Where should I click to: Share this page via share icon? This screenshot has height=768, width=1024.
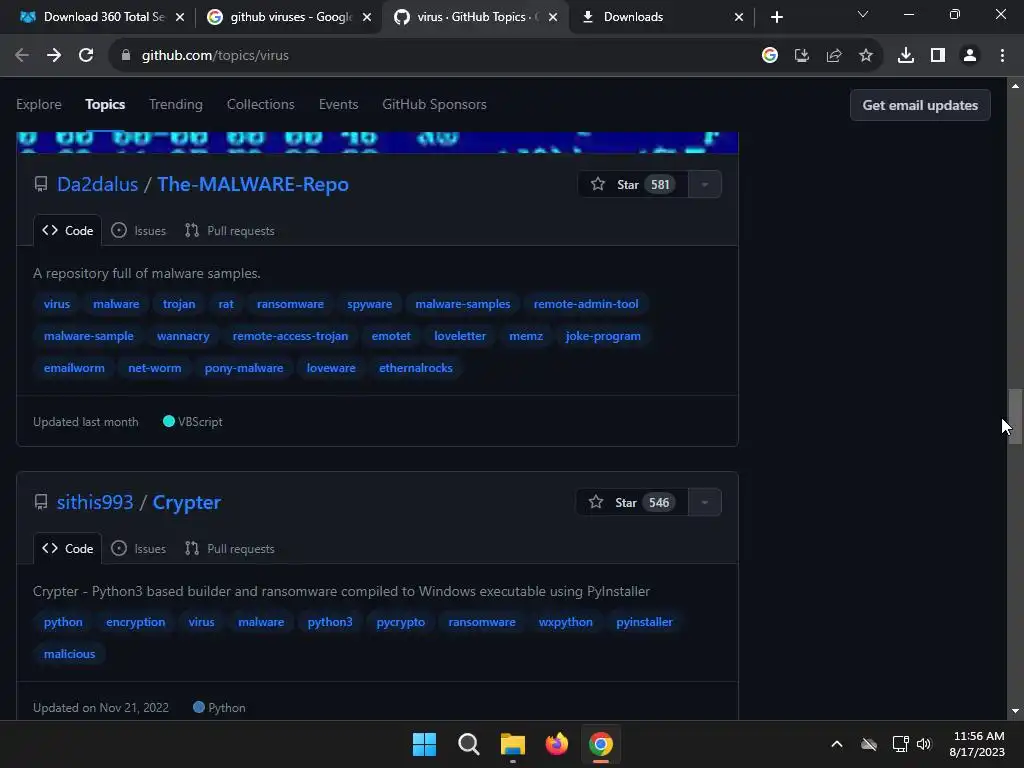pyautogui.click(x=834, y=56)
